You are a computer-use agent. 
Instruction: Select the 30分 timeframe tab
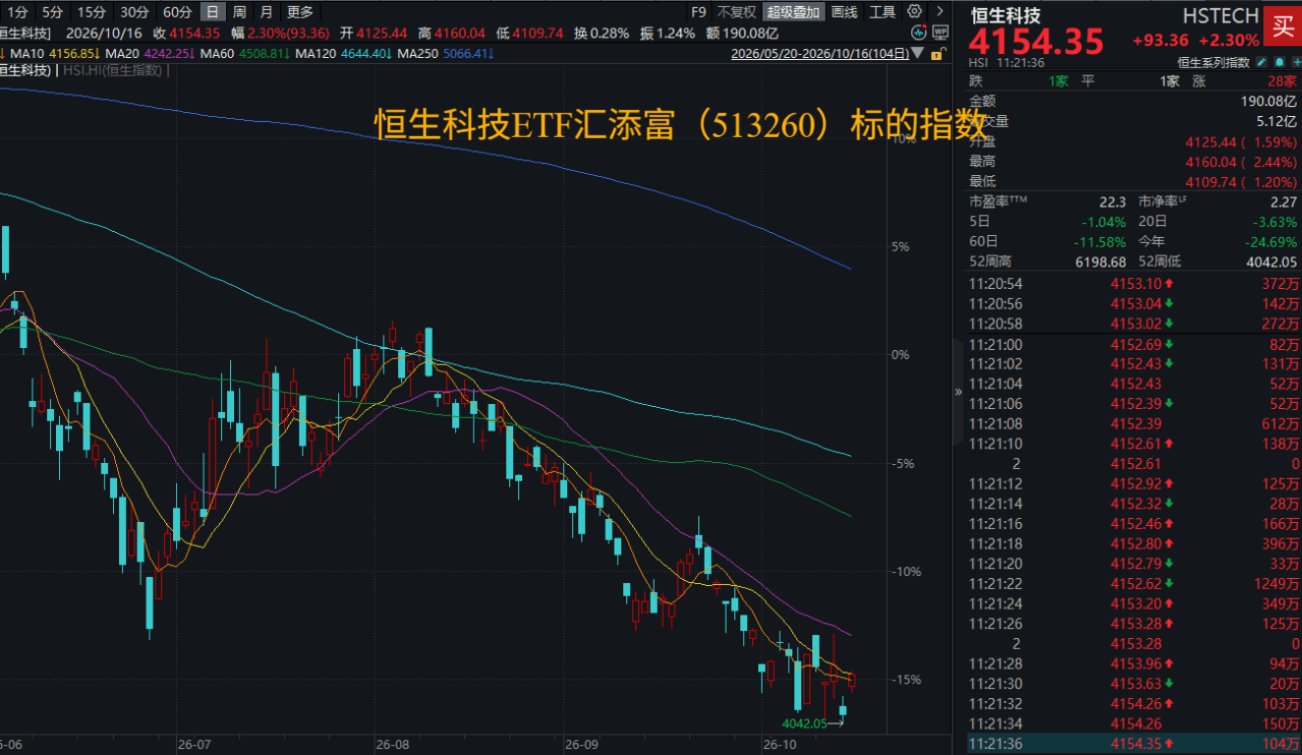coord(134,12)
